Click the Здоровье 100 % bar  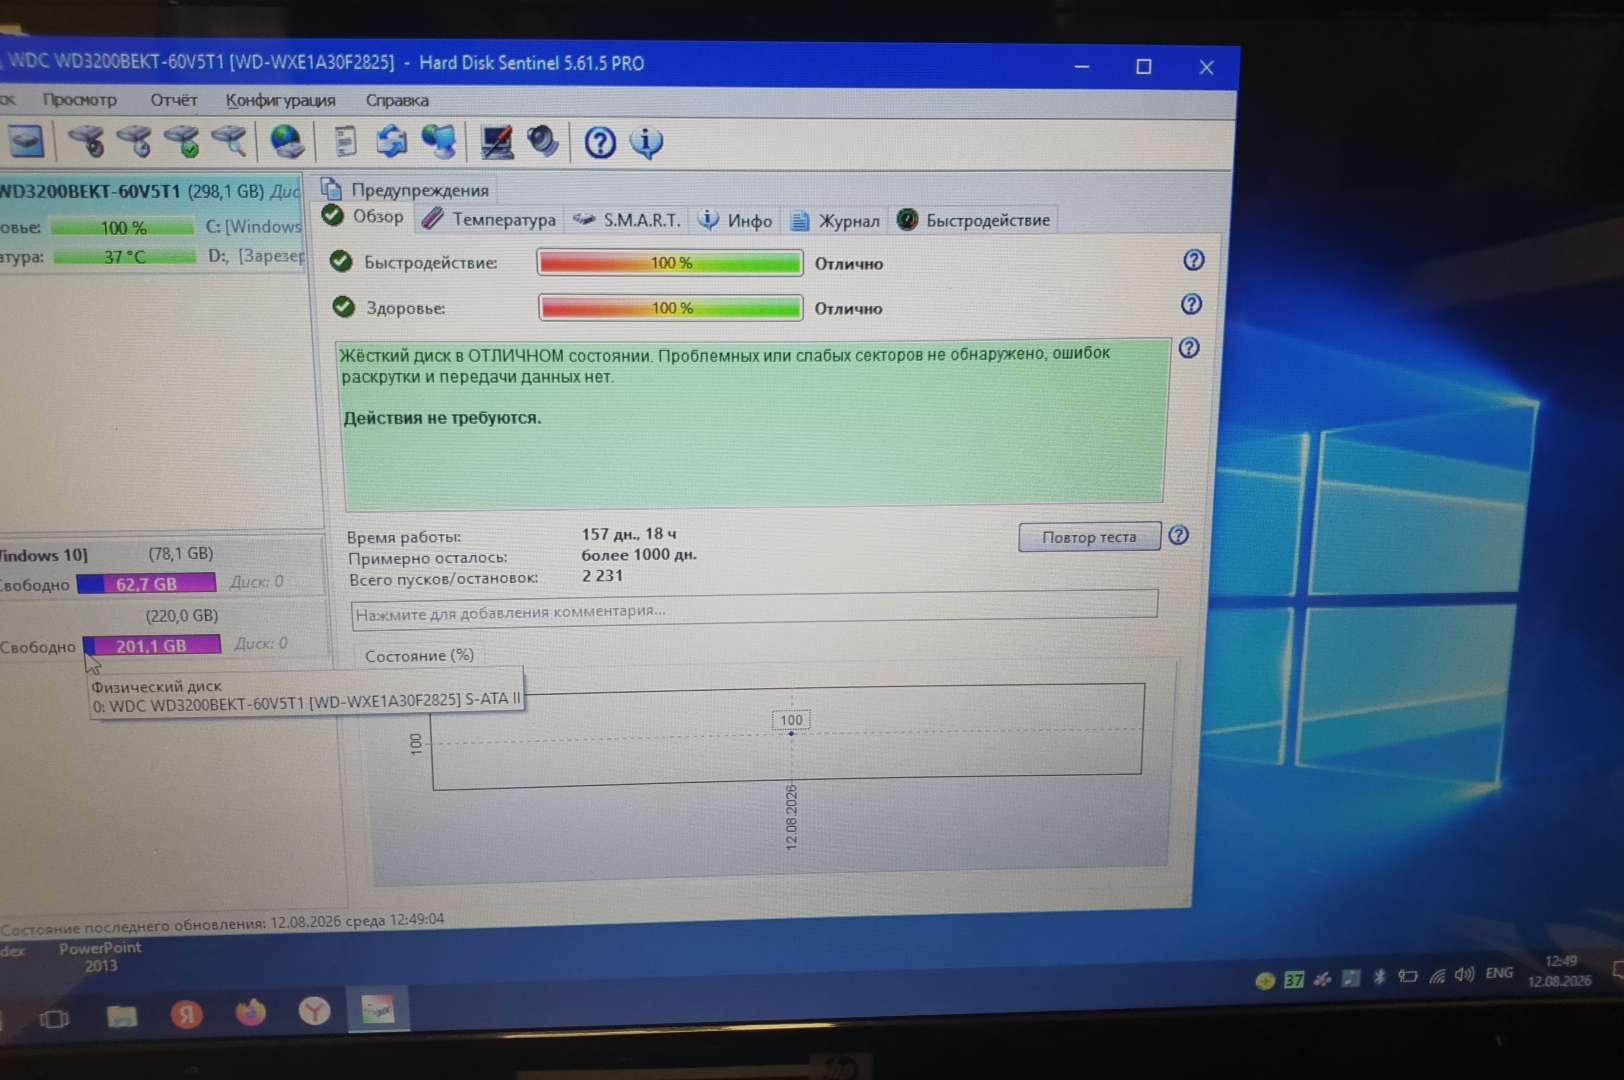pyautogui.click(x=670, y=307)
